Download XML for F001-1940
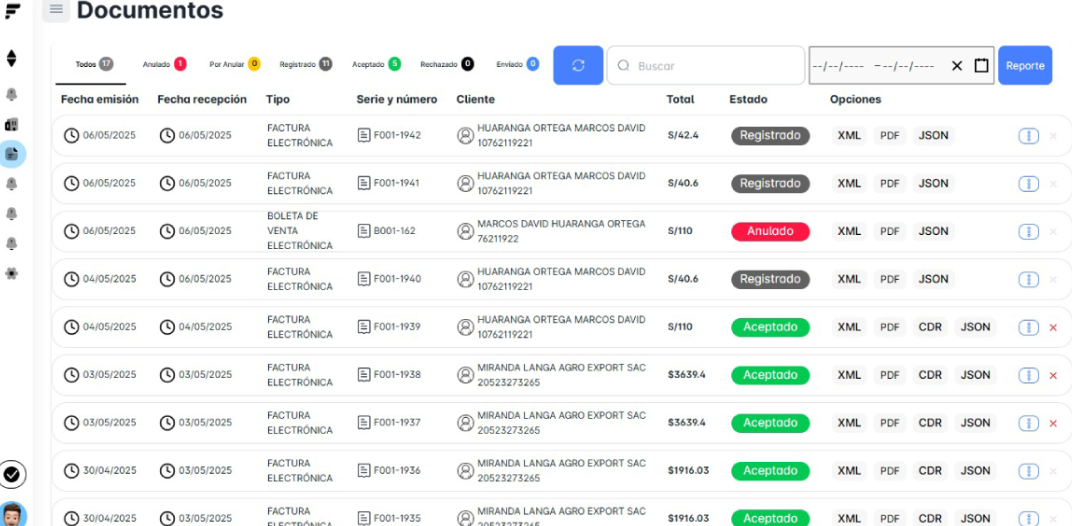 pyautogui.click(x=849, y=279)
